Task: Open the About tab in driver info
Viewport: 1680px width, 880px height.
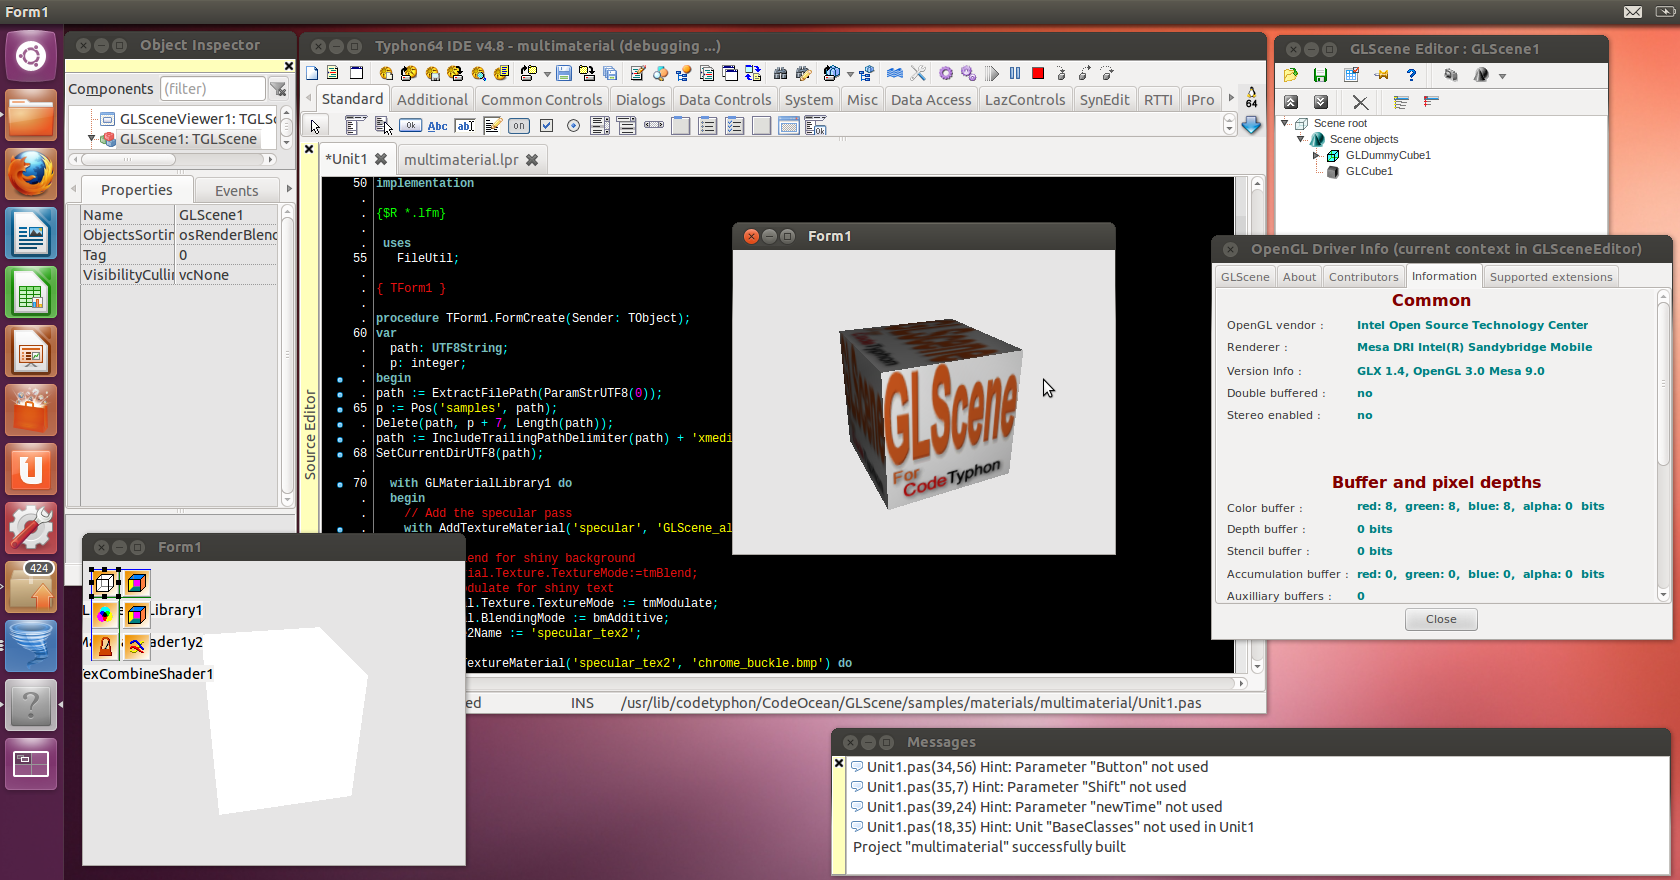Action: click(x=1299, y=277)
